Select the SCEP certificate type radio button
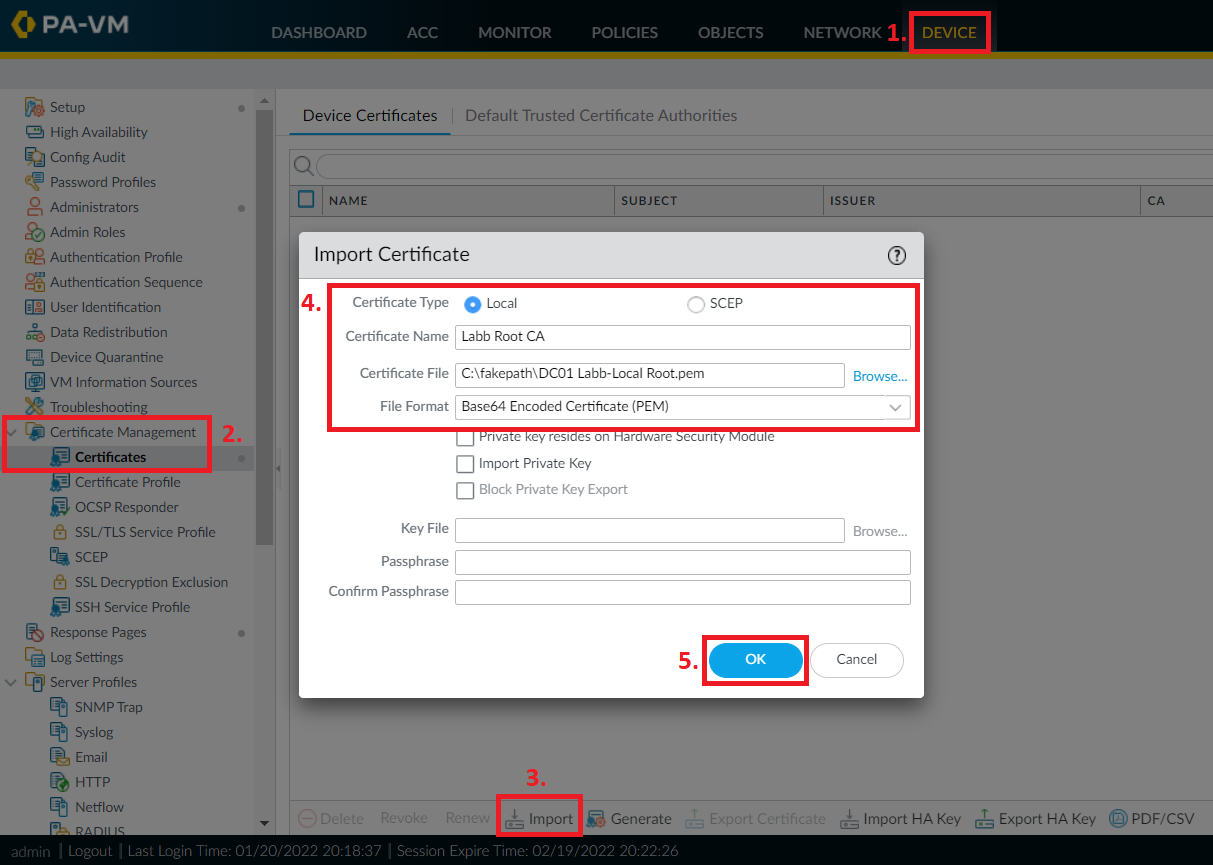This screenshot has width=1213, height=865. point(696,303)
